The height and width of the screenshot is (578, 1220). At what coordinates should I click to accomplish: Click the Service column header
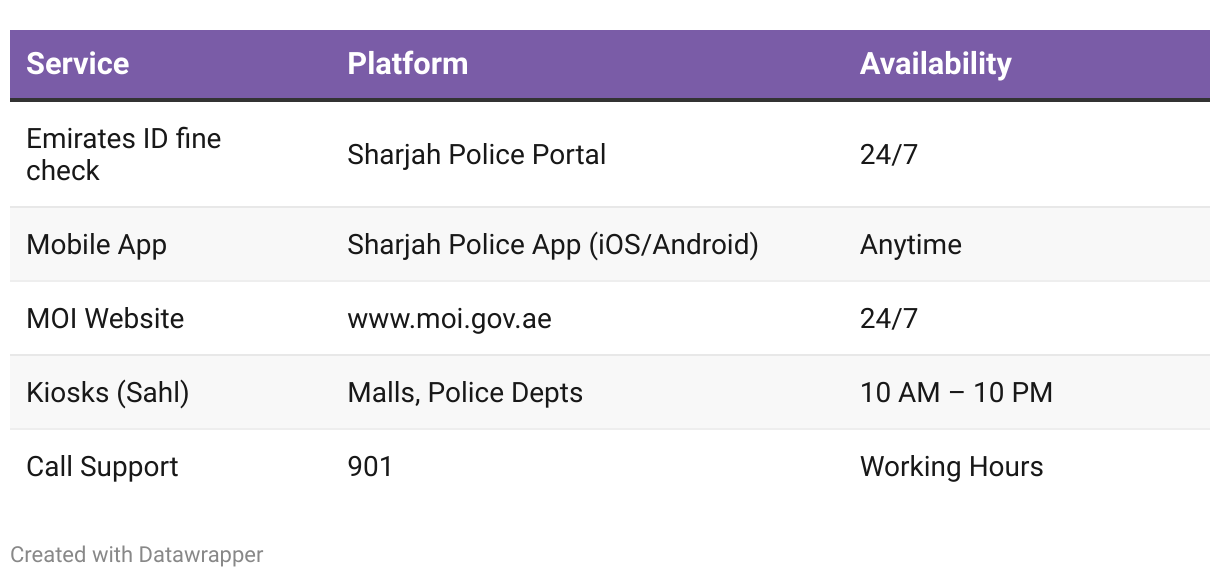coord(78,64)
